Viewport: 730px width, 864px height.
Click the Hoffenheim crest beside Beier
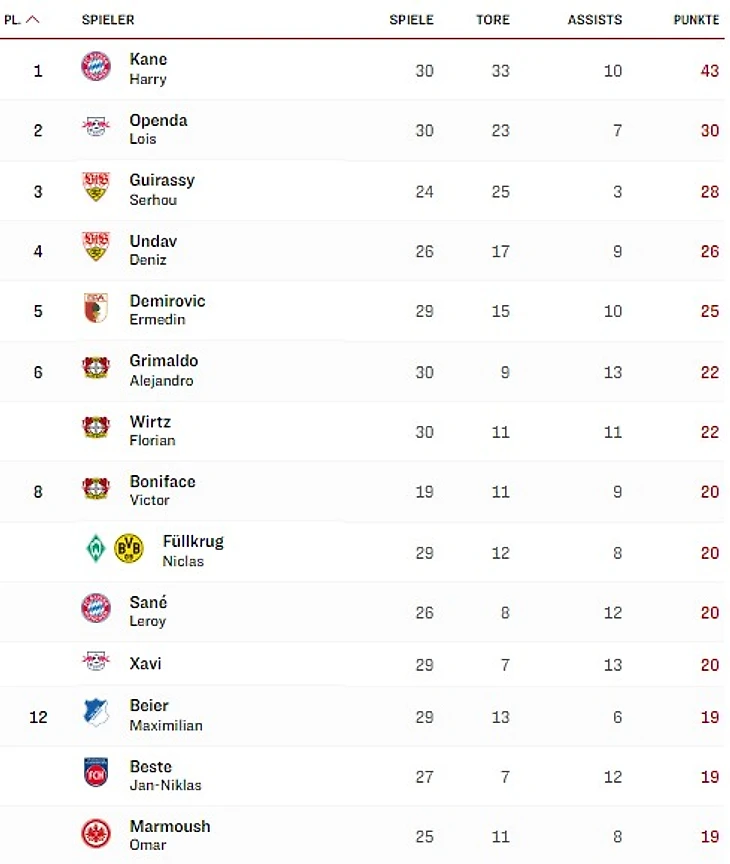[x=96, y=712]
